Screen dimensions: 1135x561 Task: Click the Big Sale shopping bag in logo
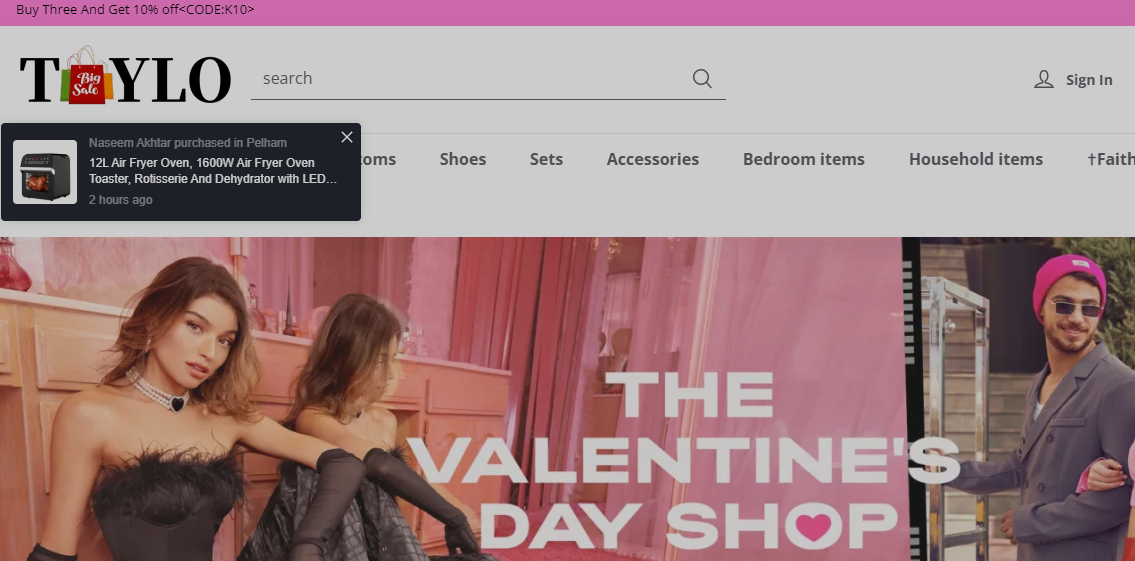(x=87, y=78)
